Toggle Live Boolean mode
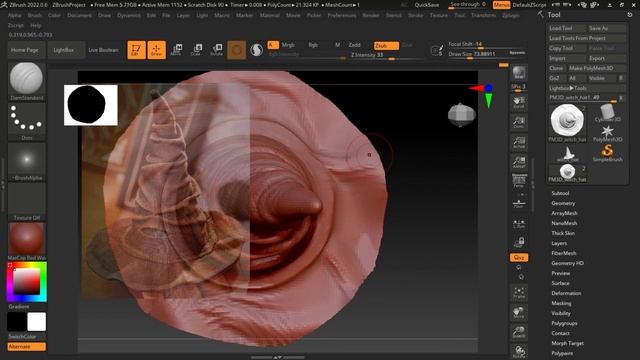640x360 pixels. pyautogui.click(x=103, y=50)
